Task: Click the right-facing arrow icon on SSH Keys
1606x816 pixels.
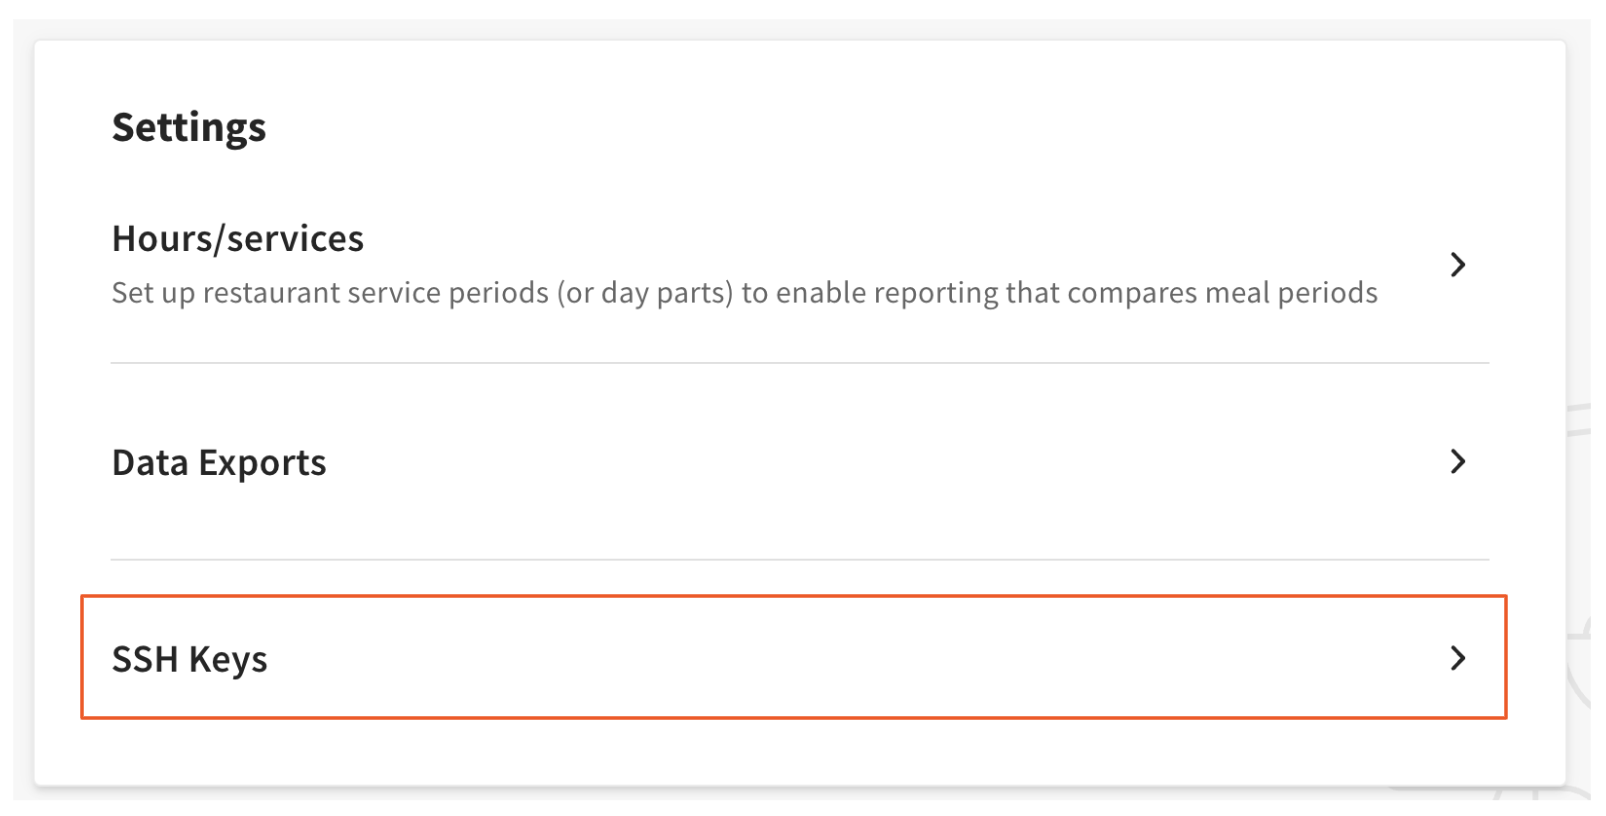Action: click(x=1460, y=658)
